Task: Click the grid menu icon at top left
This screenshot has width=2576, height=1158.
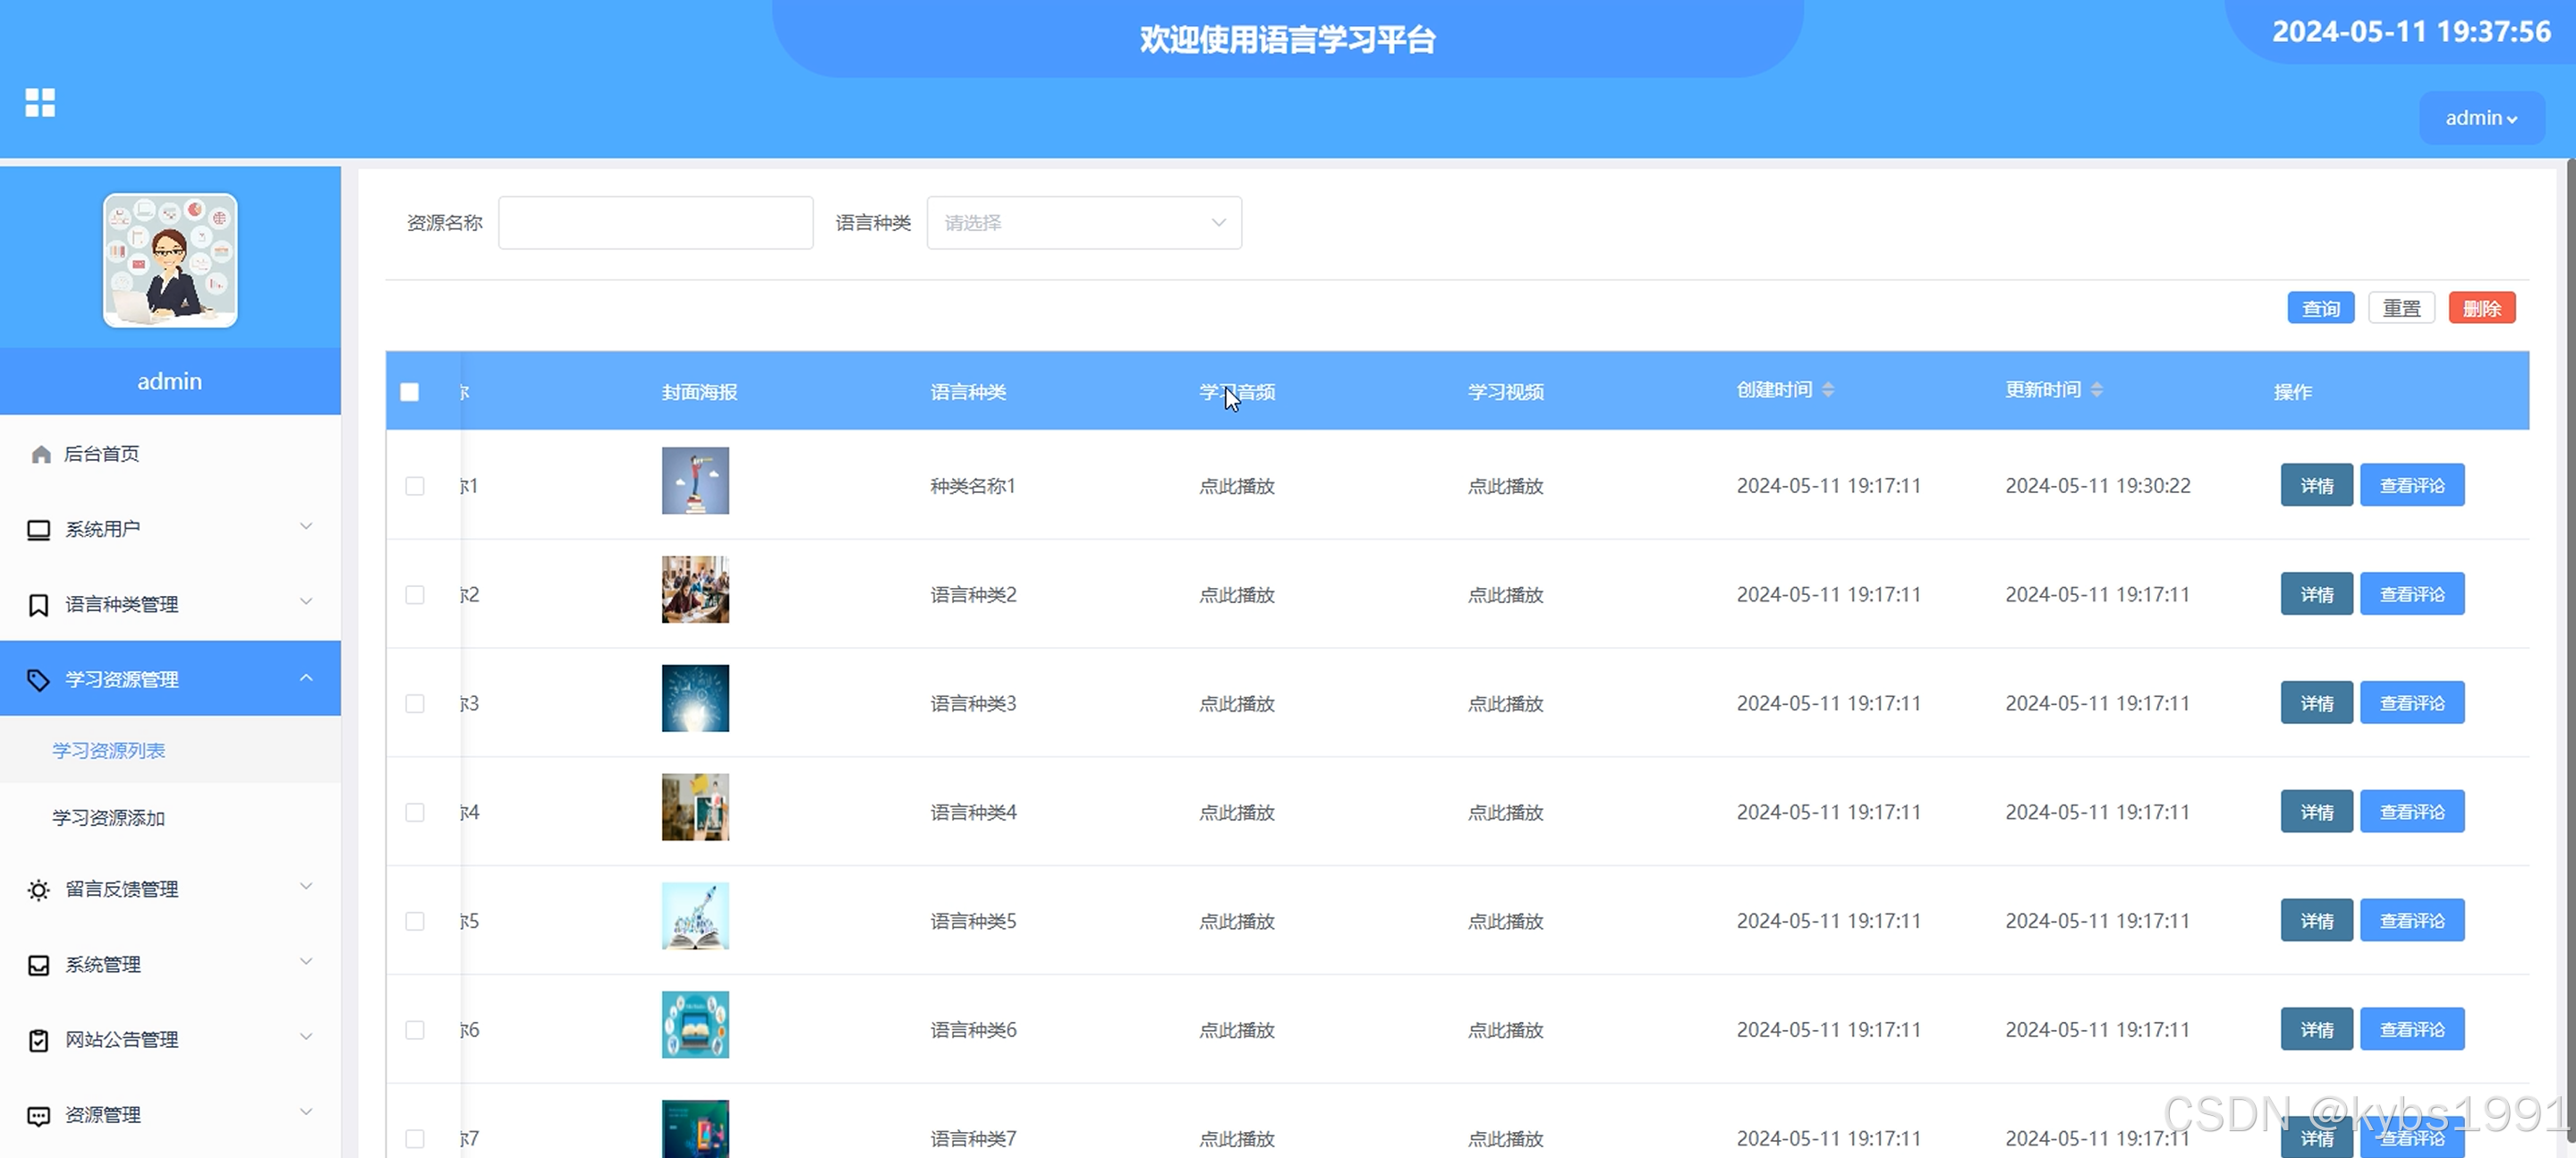Action: click(40, 102)
